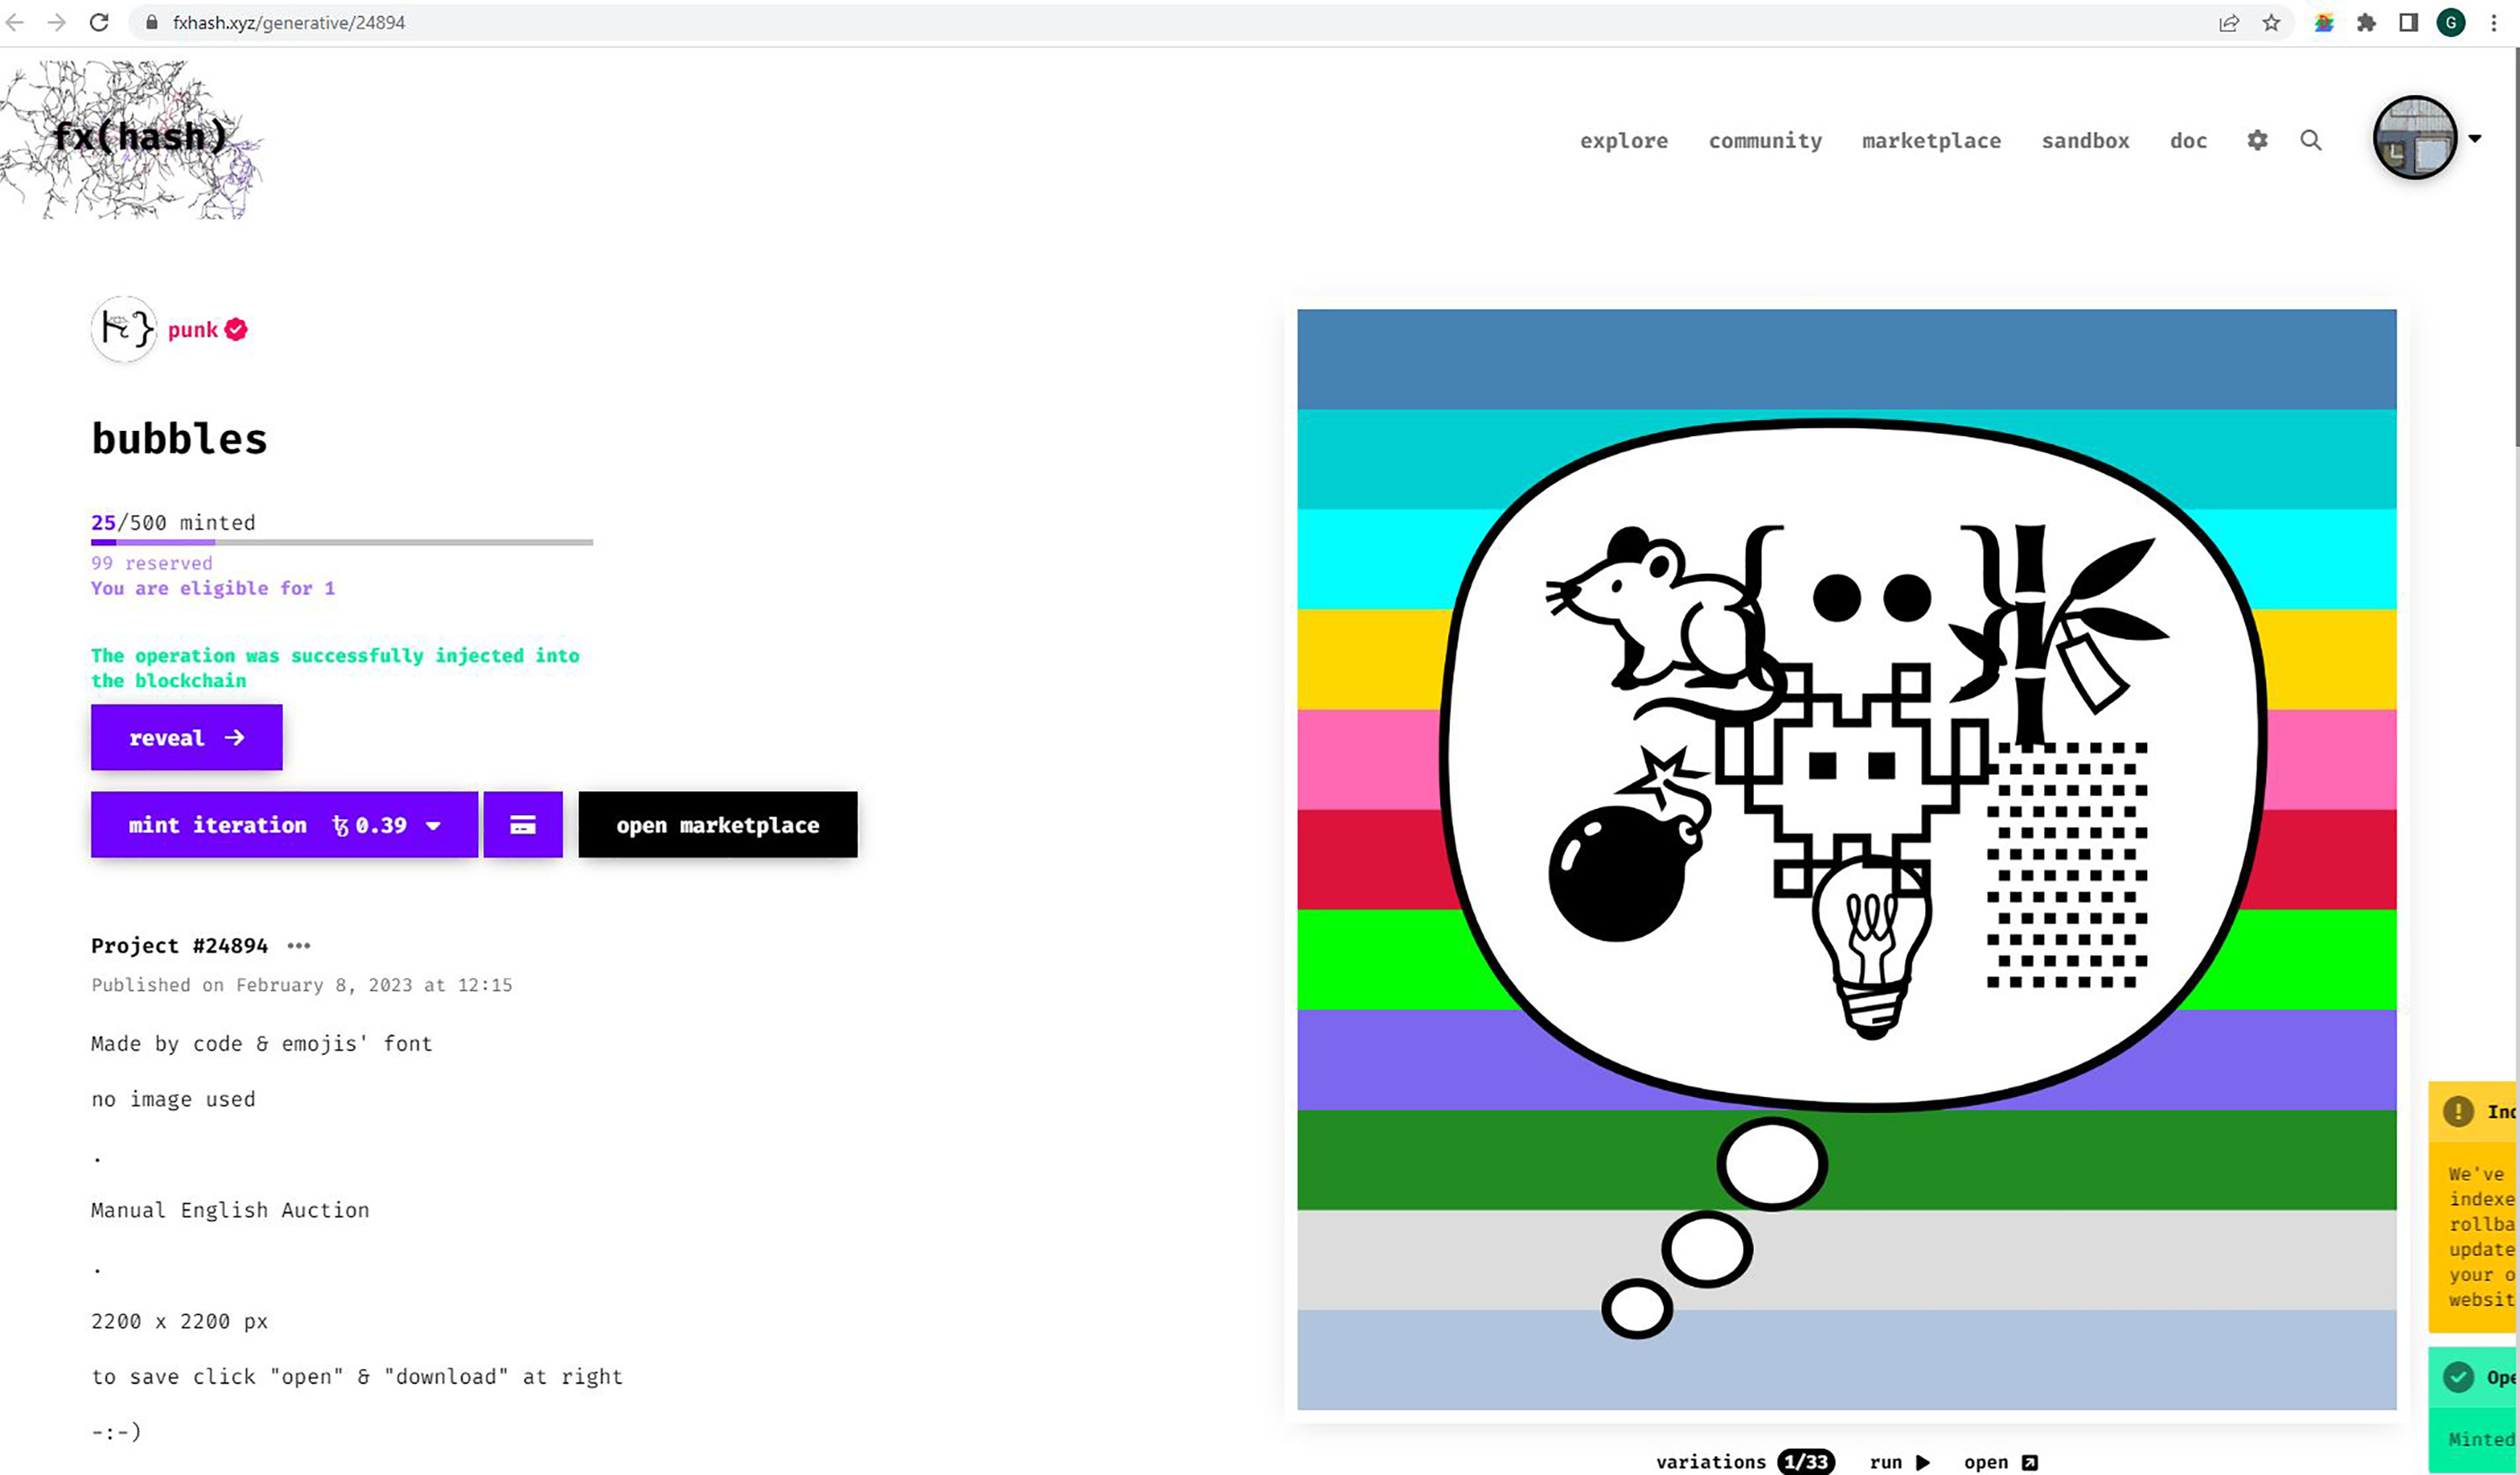Image resolution: width=2520 pixels, height=1475 pixels.
Task: Click the minted progress bar
Action: coord(341,542)
